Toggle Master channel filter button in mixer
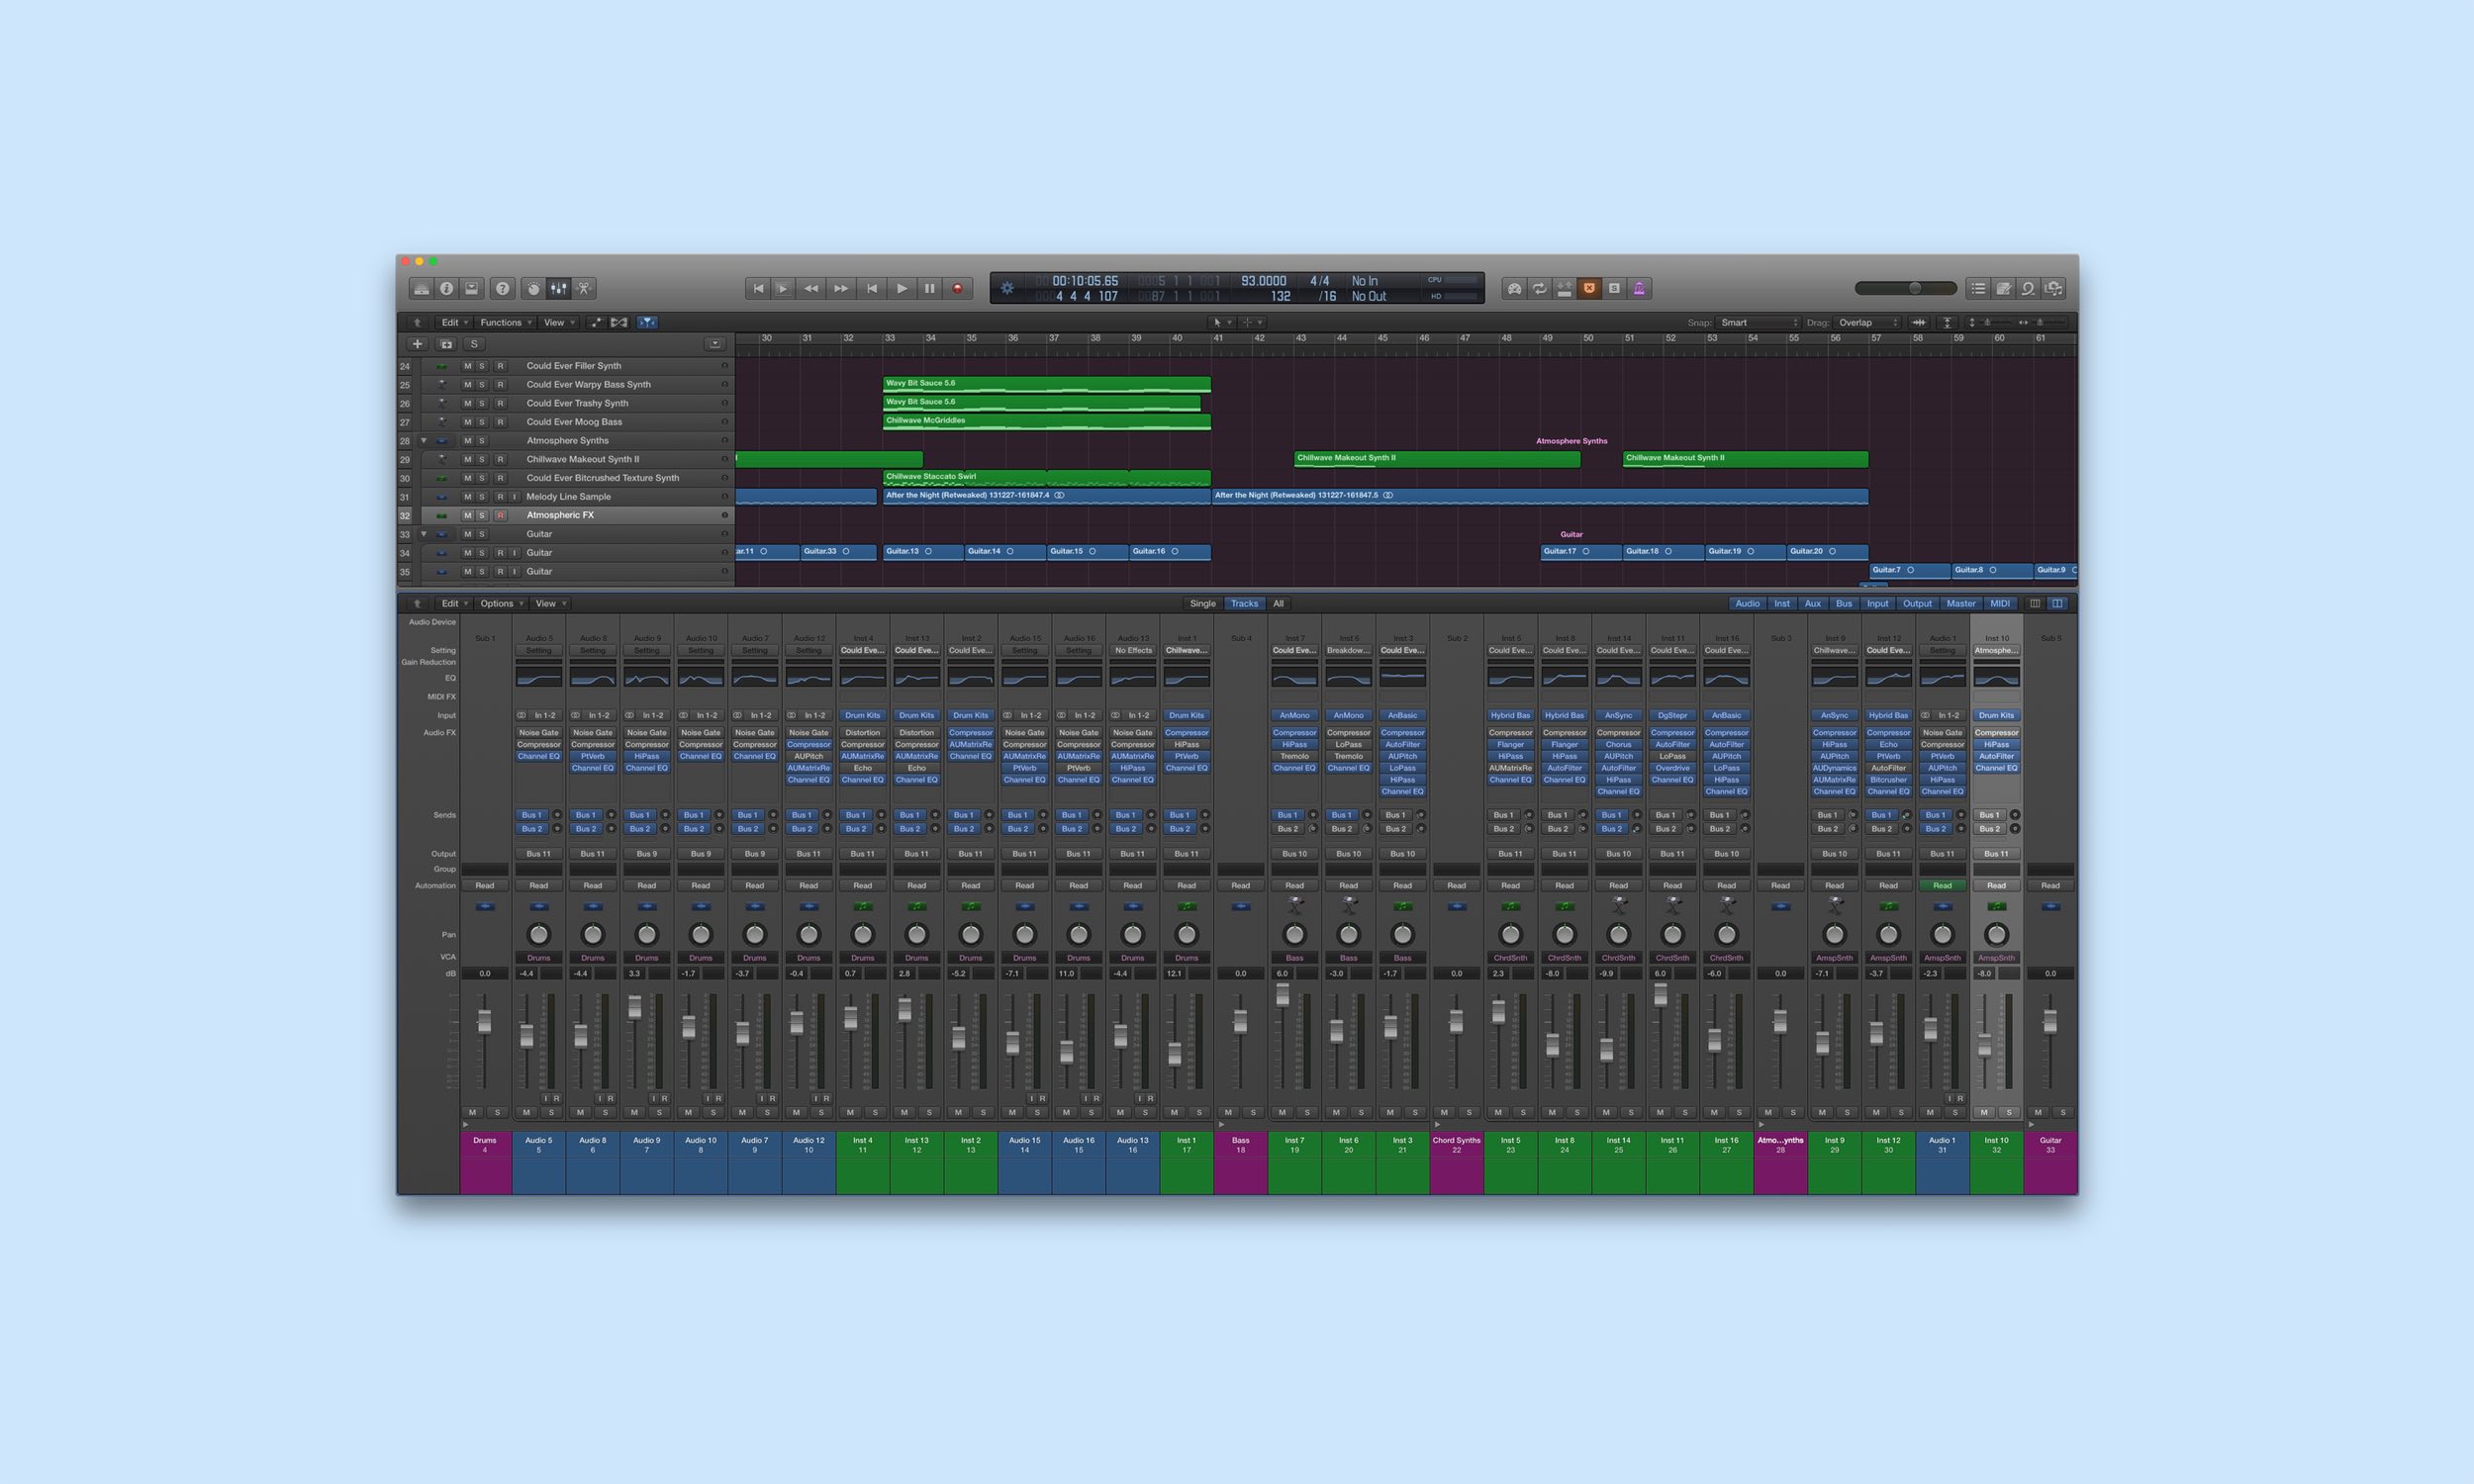Screen dimensions: 2474x1484 point(1960,603)
